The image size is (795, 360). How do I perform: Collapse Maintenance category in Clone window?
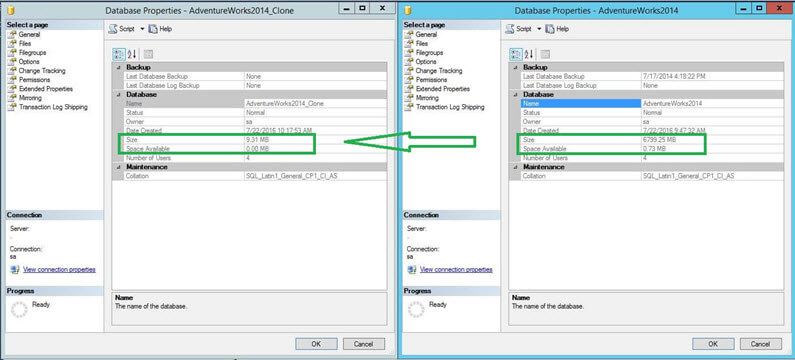(x=119, y=167)
